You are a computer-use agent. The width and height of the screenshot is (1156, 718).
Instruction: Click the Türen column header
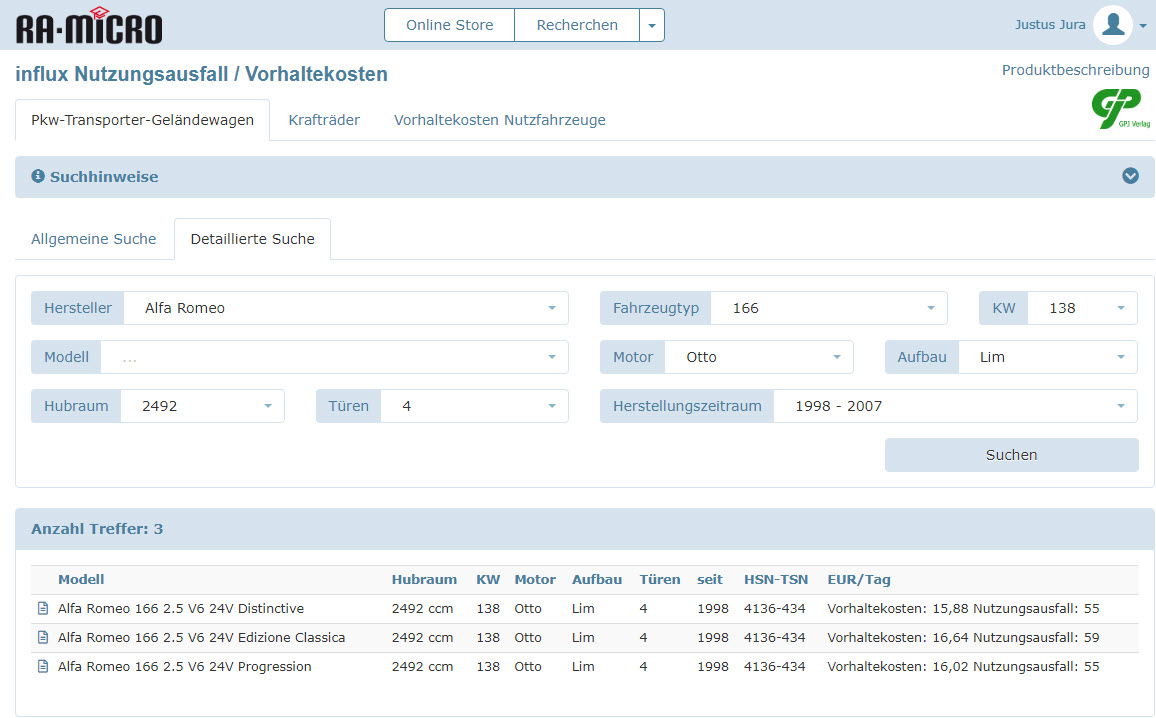click(x=660, y=579)
